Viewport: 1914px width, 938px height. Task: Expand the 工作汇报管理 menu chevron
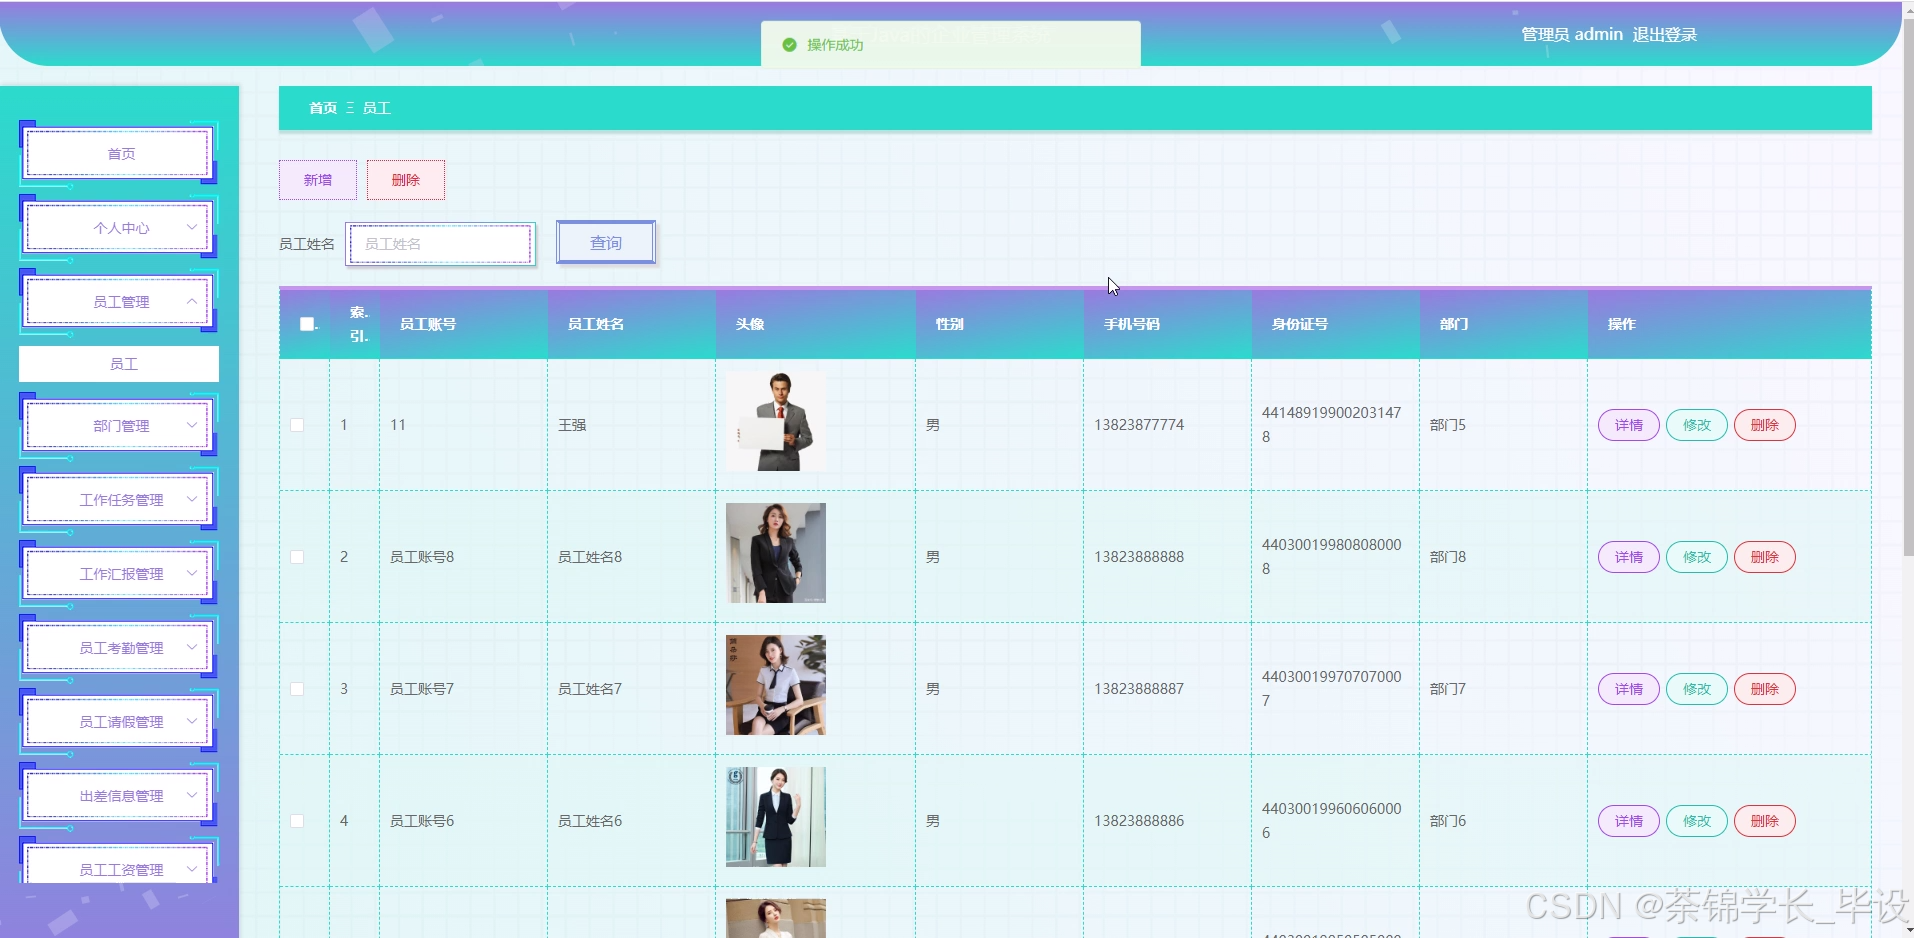[192, 573]
